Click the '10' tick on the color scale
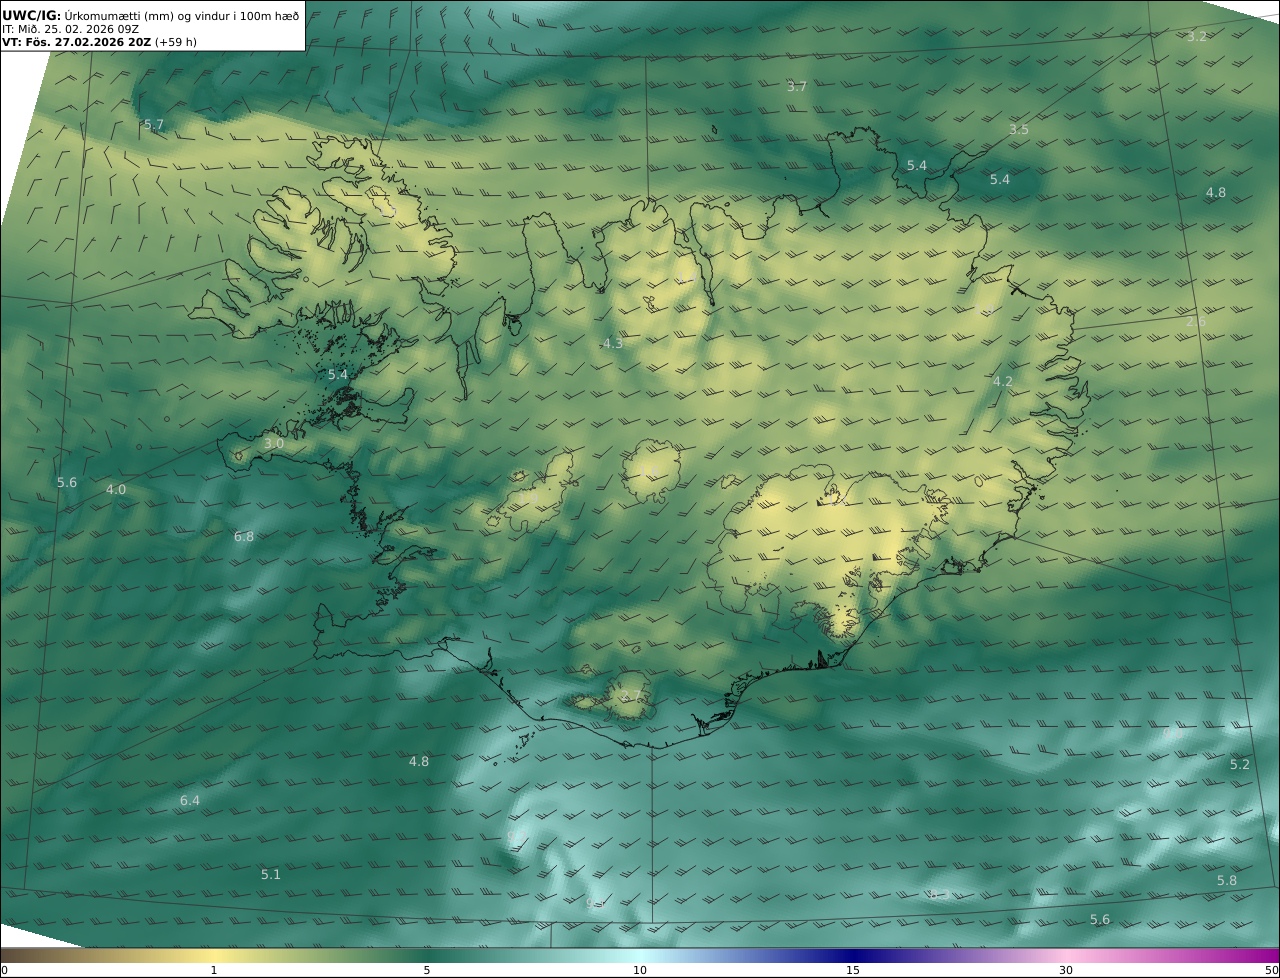This screenshot has width=1280, height=978. point(640,970)
